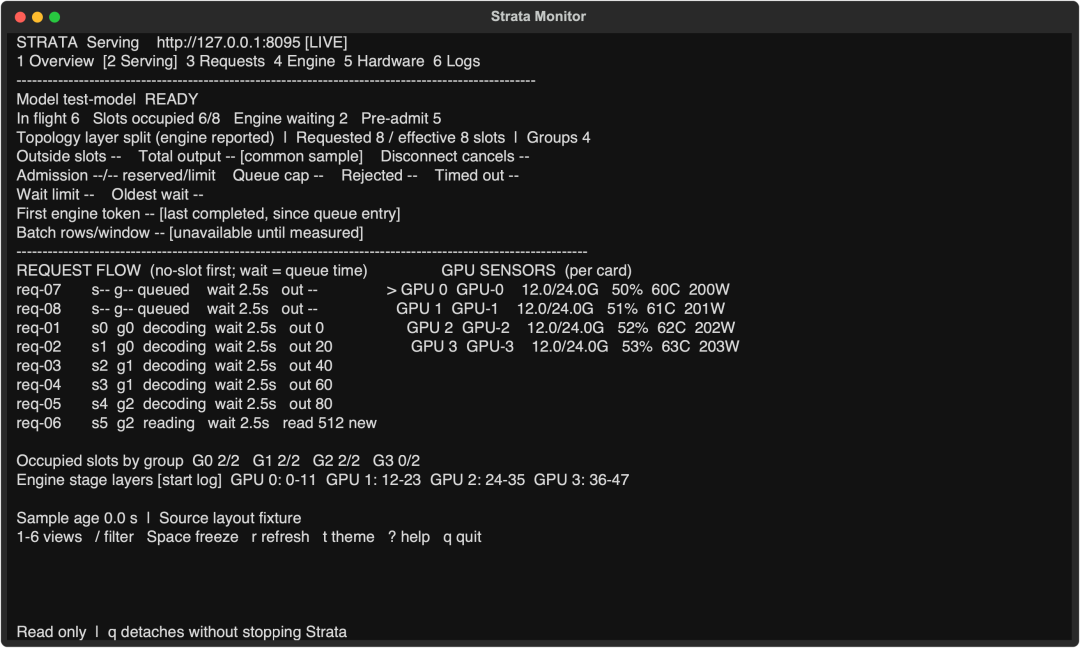Click the 'G0 2/2' group occupancy

click(216, 461)
